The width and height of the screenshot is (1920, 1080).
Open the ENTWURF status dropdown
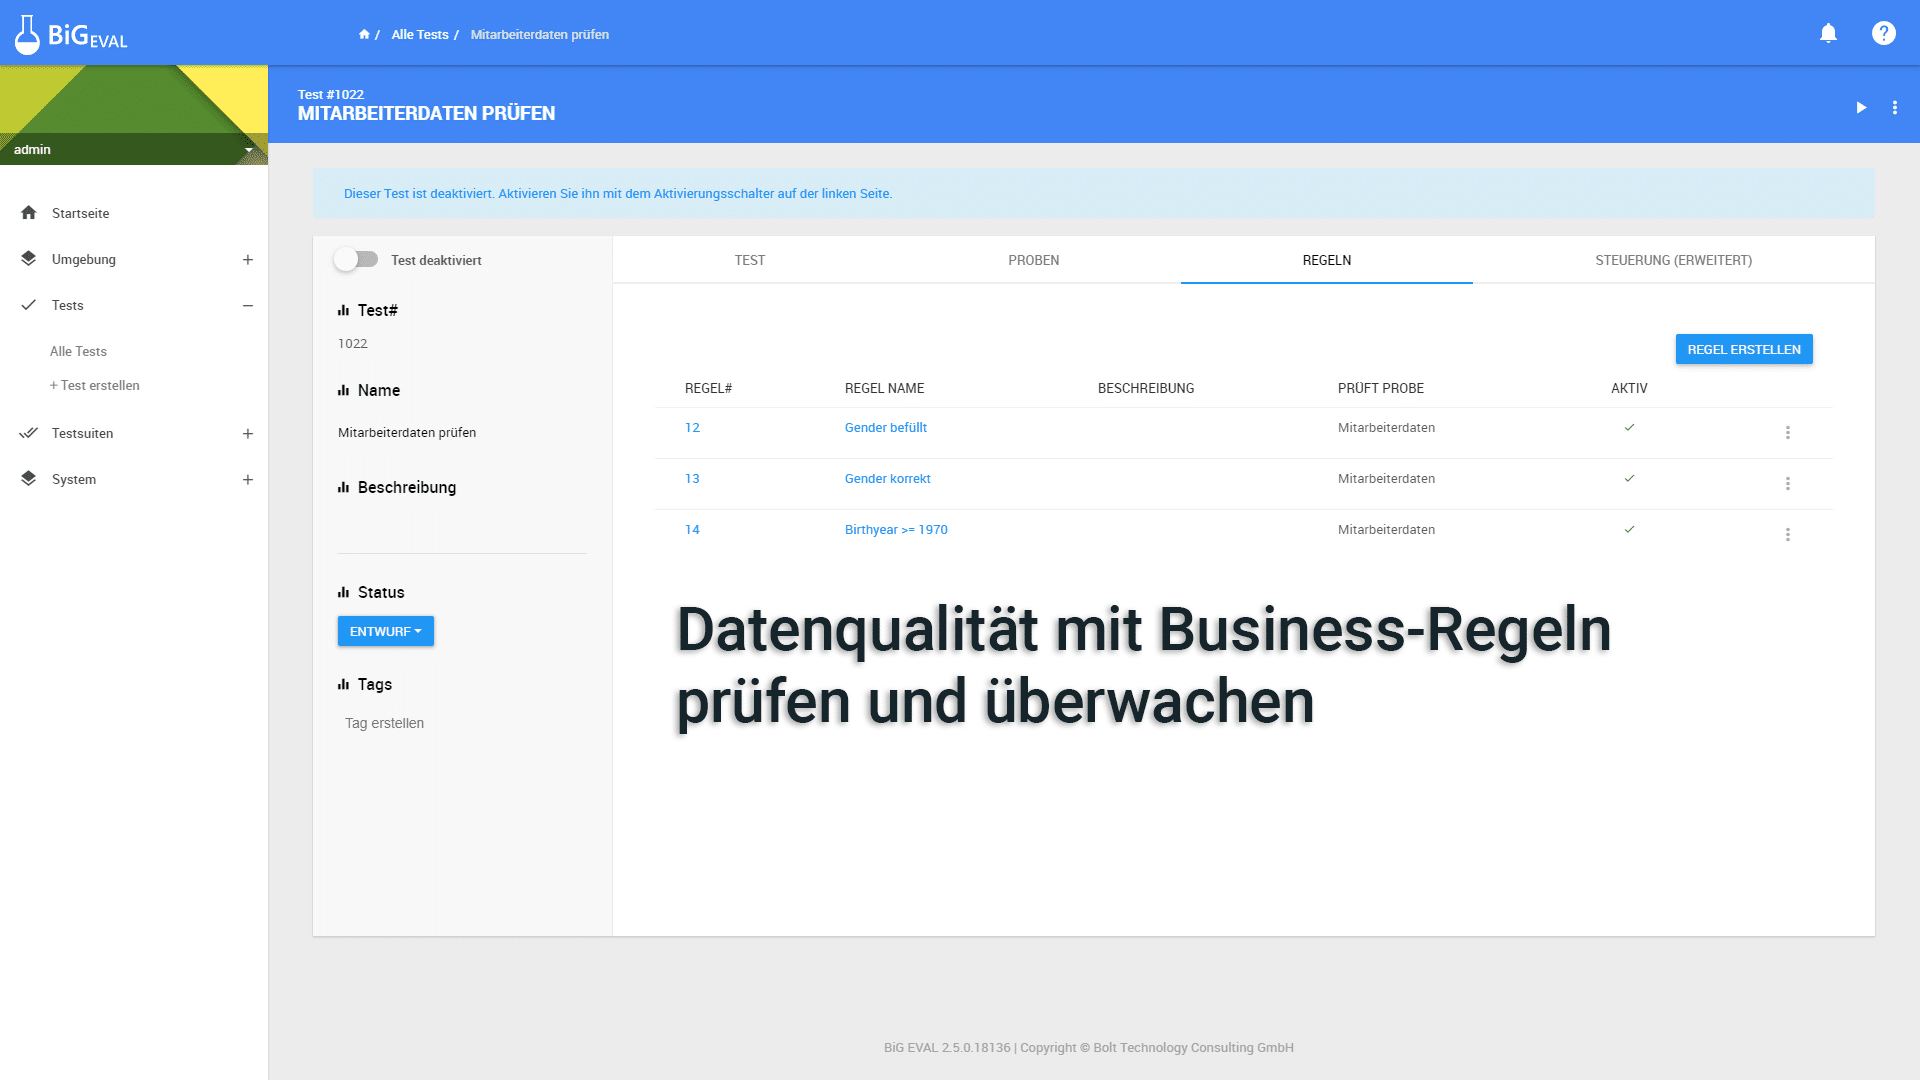[385, 631]
